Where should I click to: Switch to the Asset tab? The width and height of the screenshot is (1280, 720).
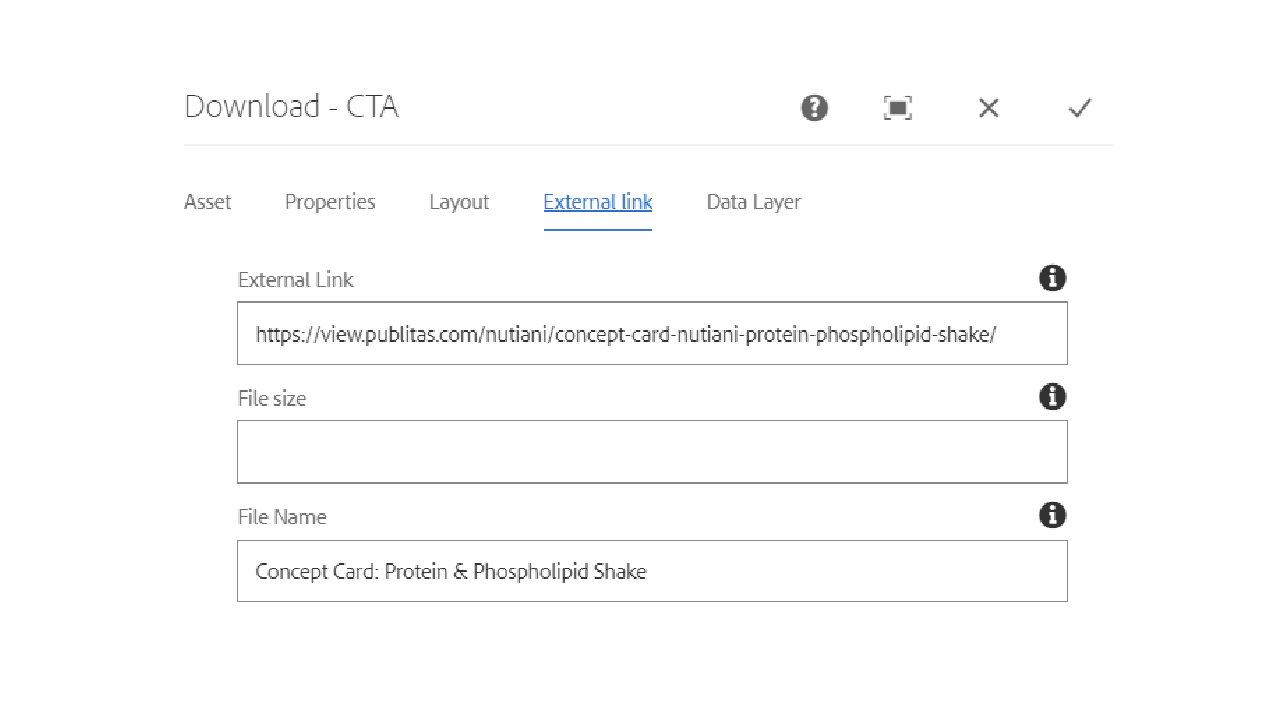(208, 202)
